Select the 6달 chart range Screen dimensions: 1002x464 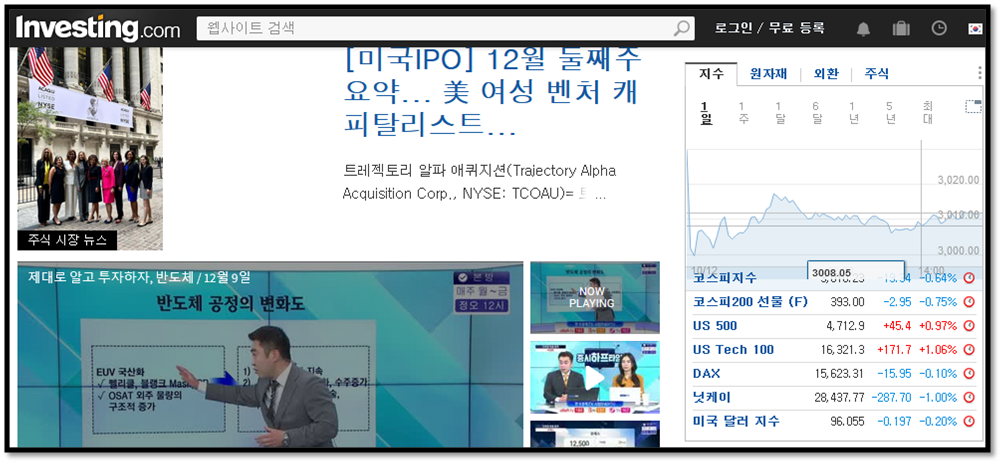coord(816,112)
